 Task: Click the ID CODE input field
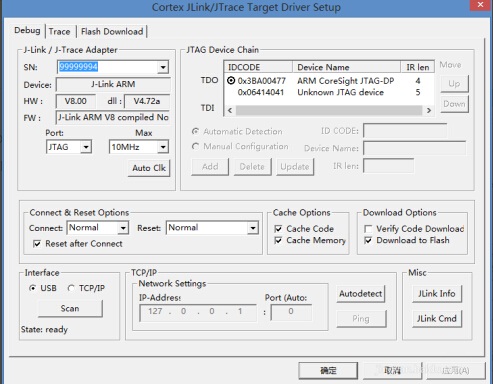tap(405, 131)
